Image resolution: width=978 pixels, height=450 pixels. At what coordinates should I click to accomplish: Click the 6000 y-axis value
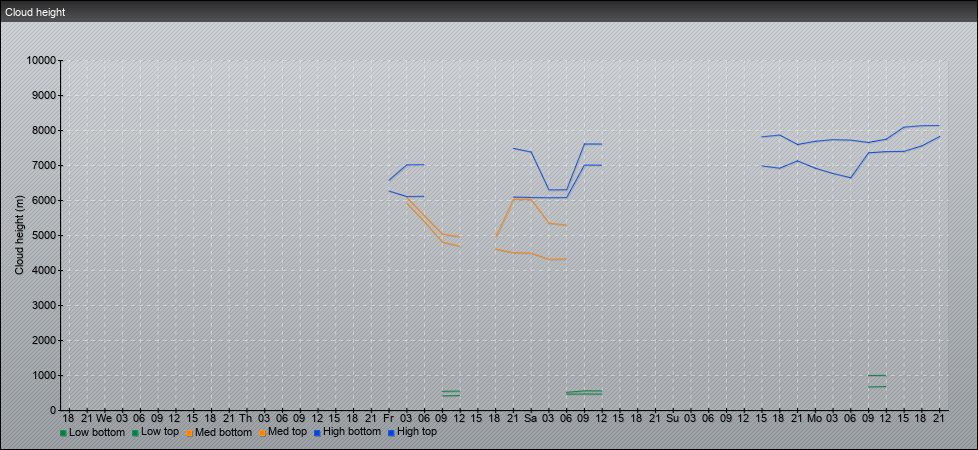[44, 200]
